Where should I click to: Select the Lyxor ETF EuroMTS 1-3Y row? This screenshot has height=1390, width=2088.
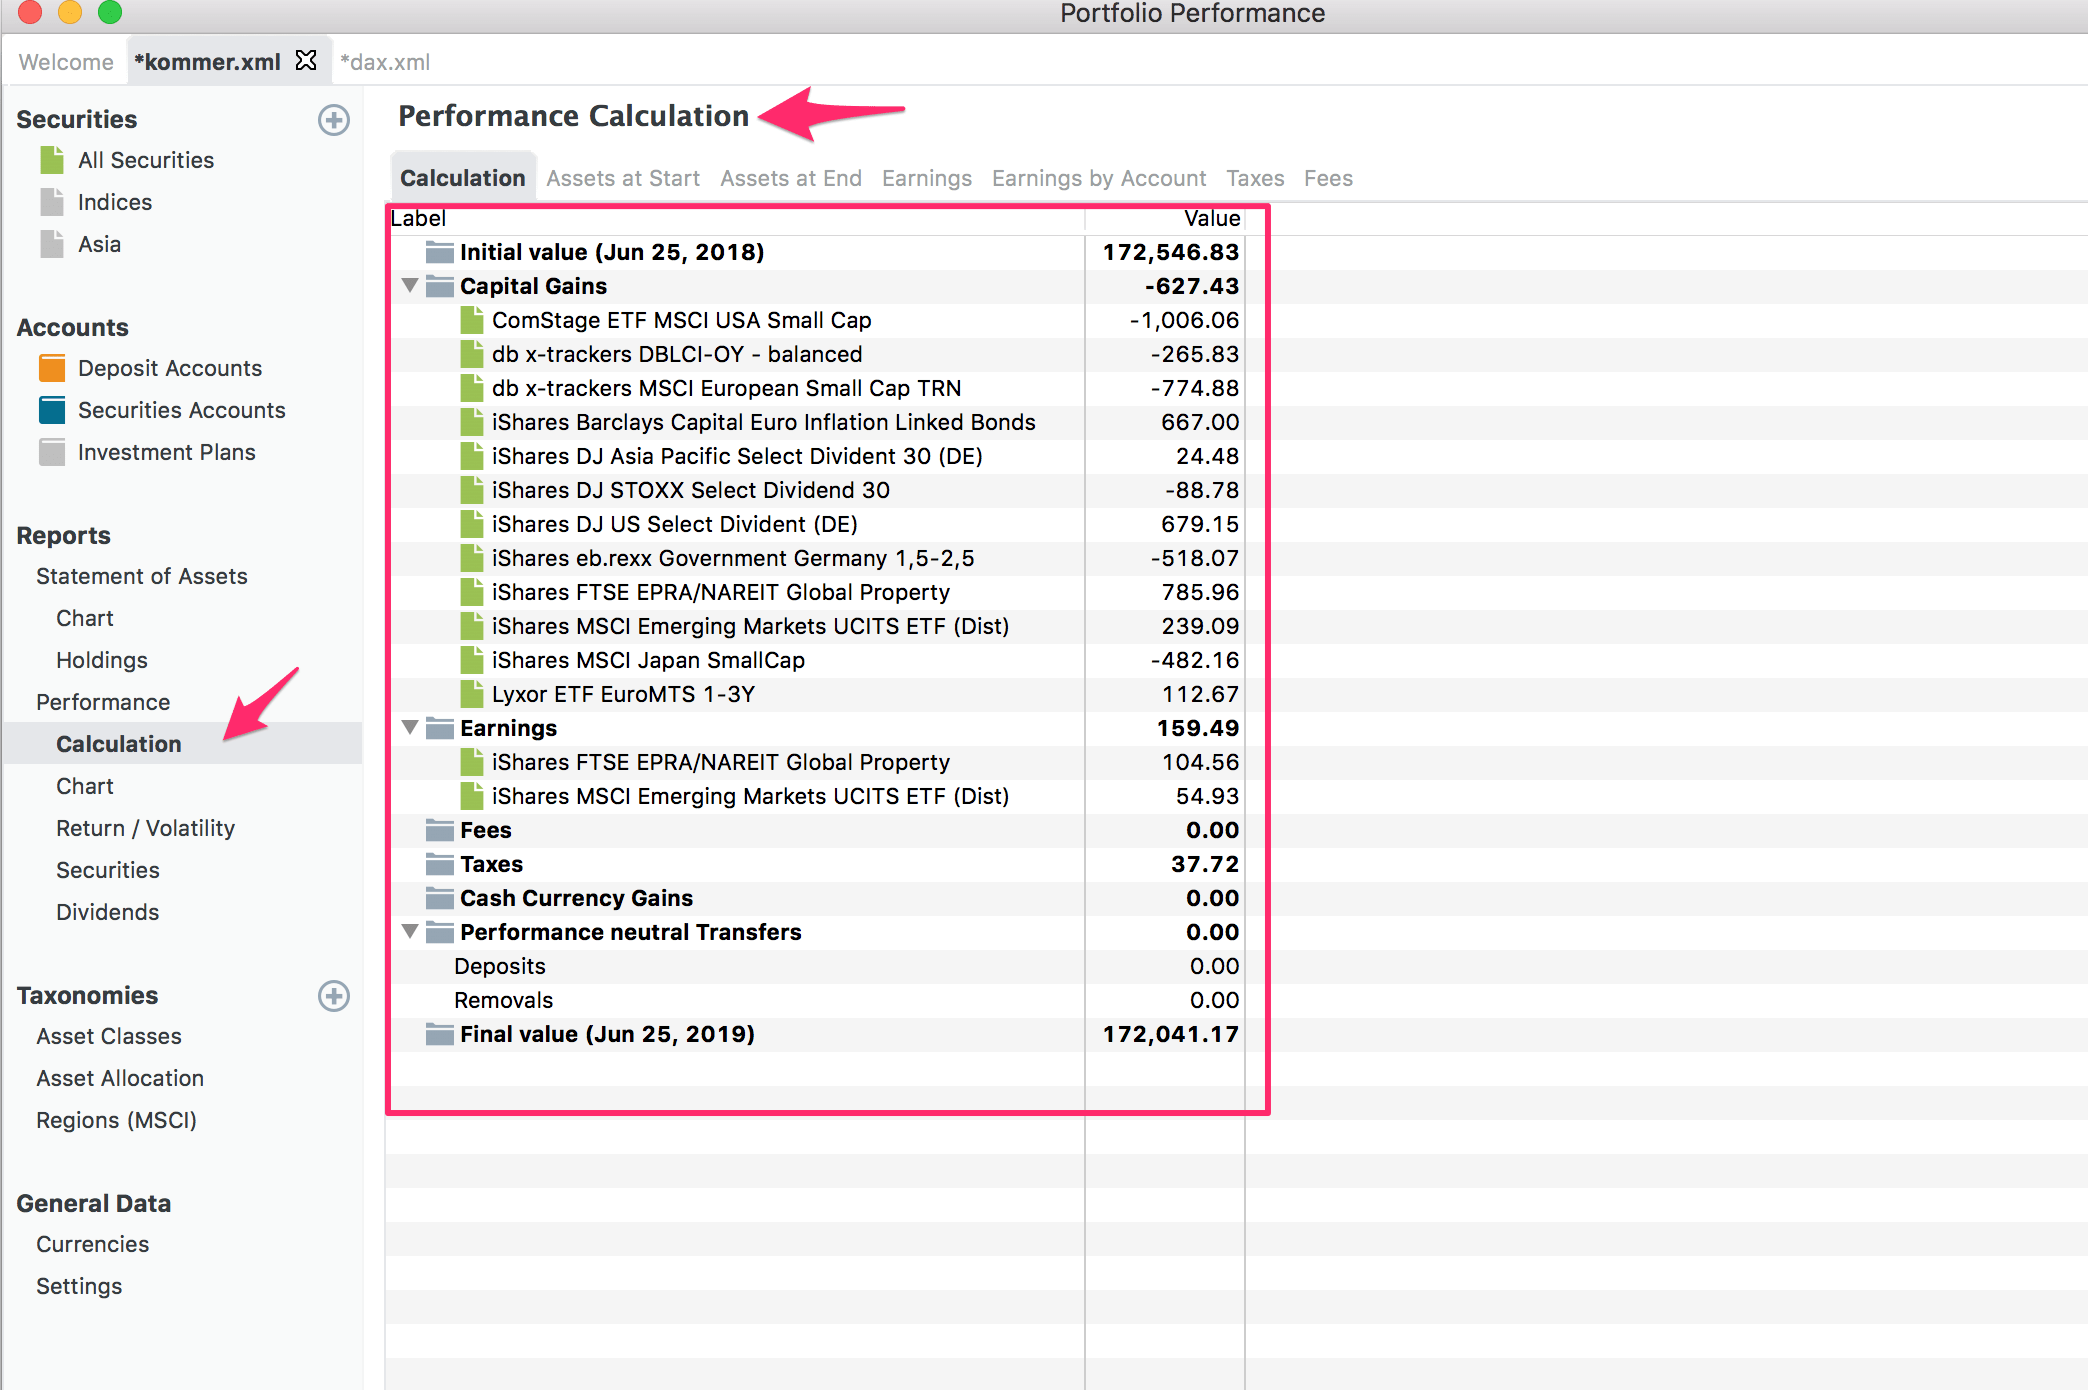622,694
